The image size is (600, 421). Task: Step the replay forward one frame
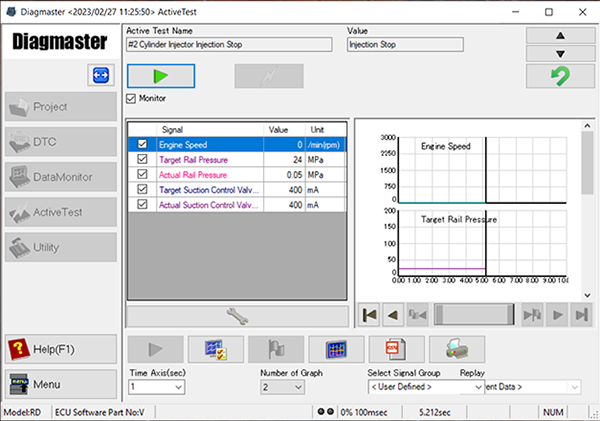(557, 315)
